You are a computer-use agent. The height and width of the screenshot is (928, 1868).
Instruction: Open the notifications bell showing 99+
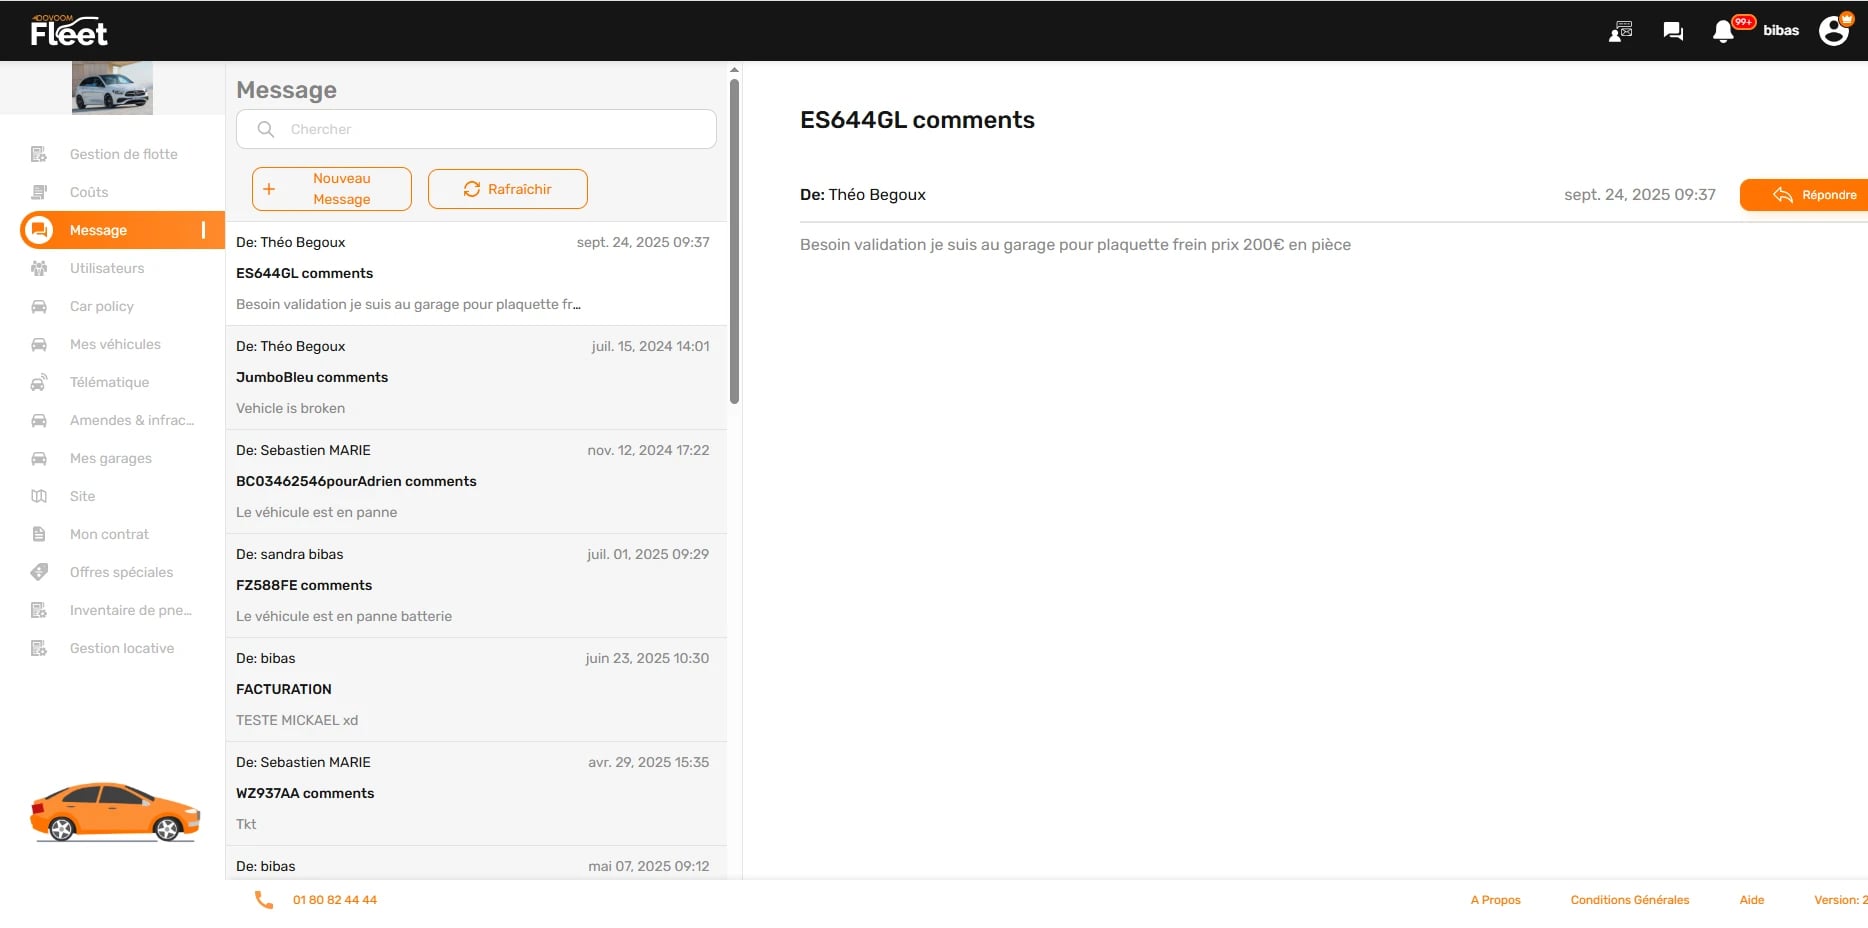point(1722,30)
